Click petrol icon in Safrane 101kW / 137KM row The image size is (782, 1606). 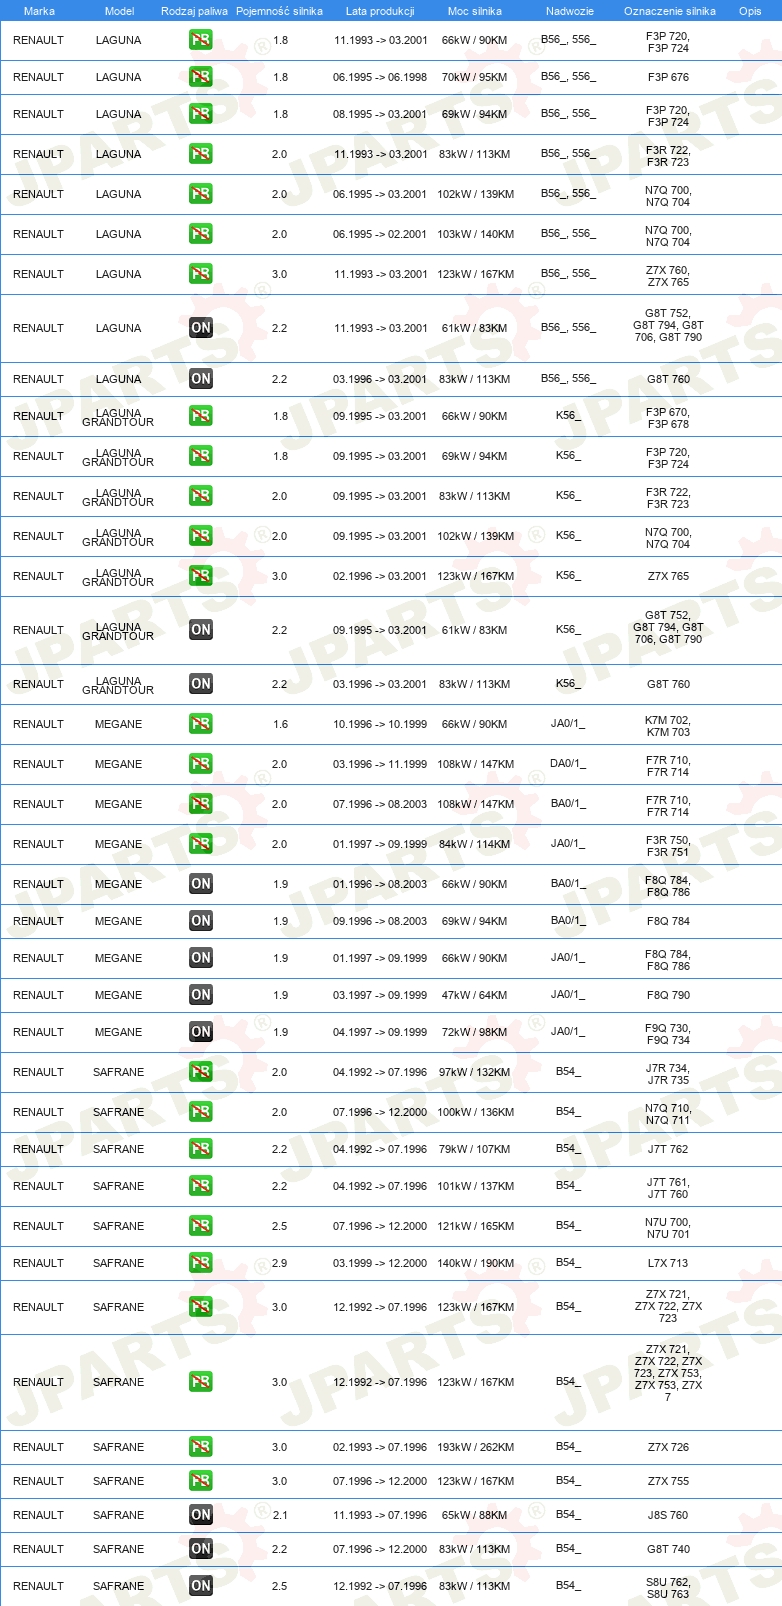201,1186
